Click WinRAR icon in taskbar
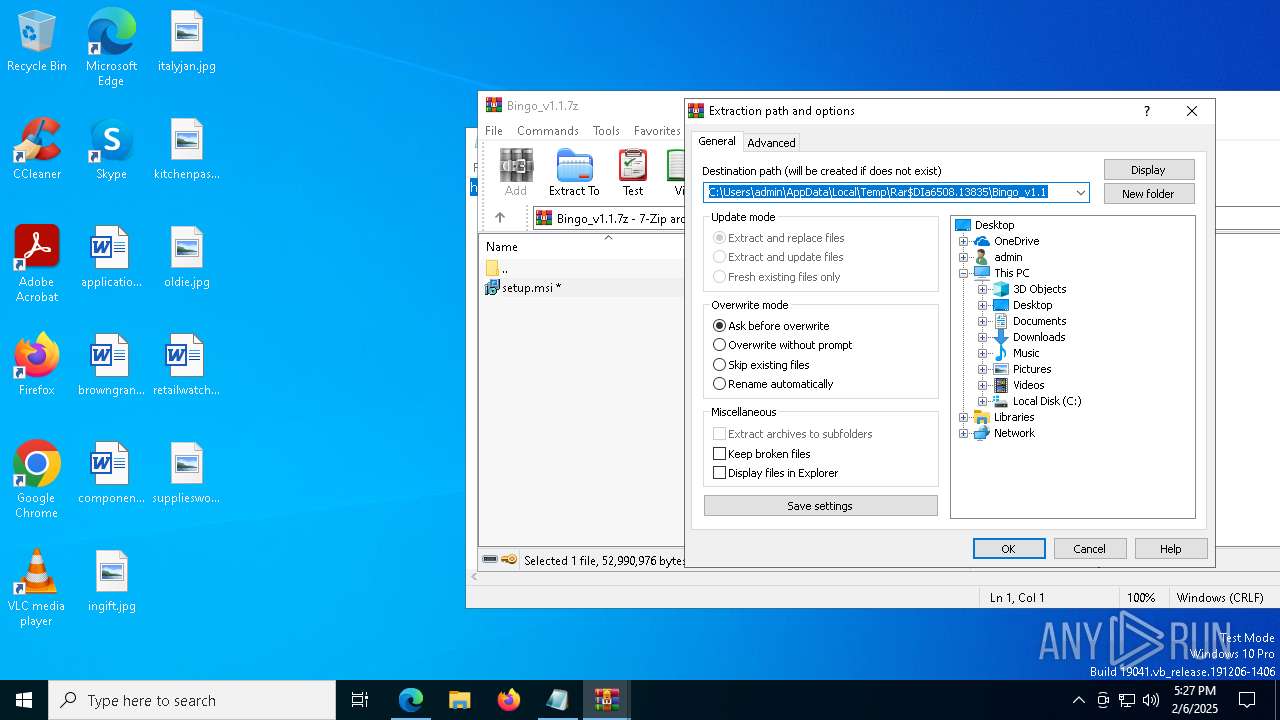Screen dimensions: 1280x720 click(607, 700)
